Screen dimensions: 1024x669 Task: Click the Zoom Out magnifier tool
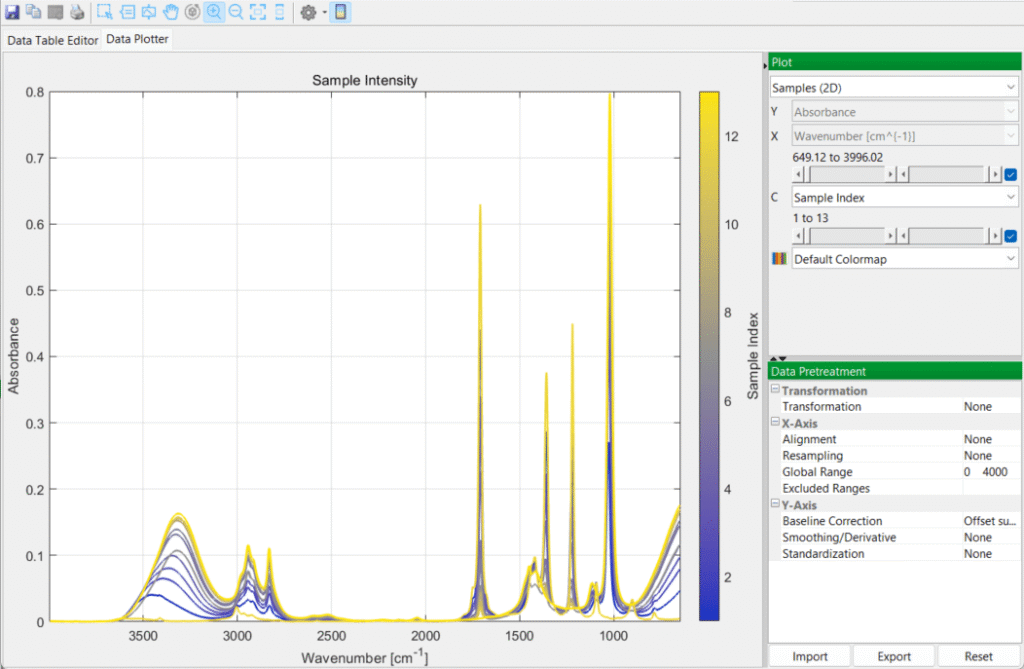[236, 12]
